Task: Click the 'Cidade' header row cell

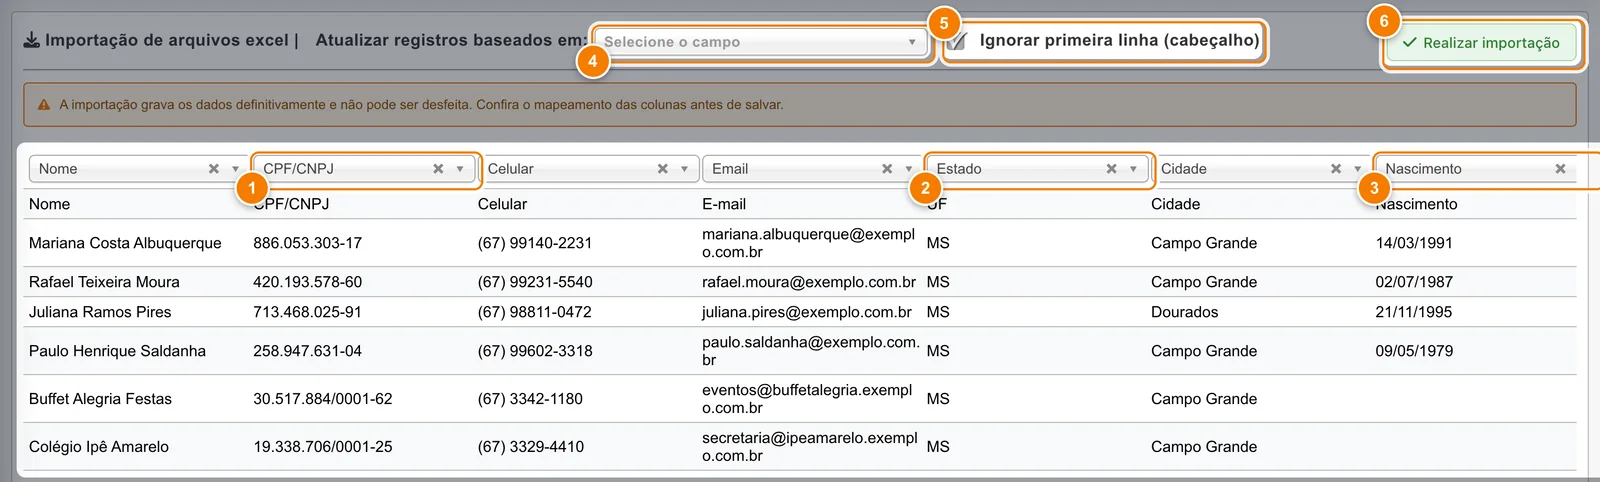Action: [1176, 204]
